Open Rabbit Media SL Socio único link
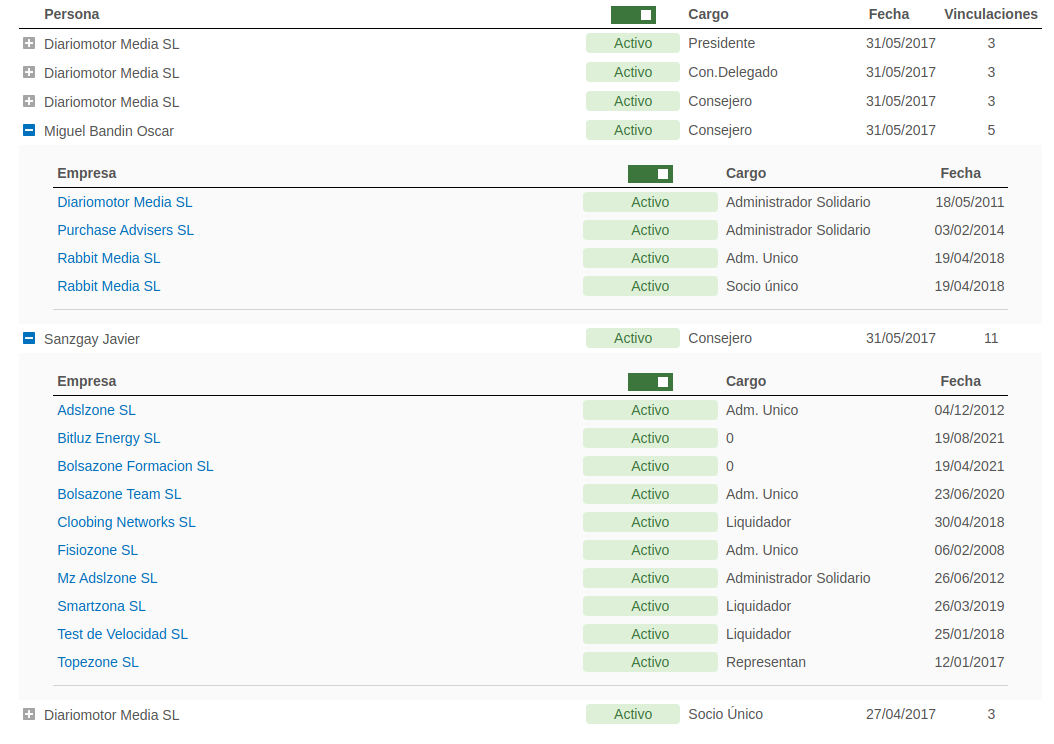Image resolution: width=1054 pixels, height=744 pixels. tap(108, 286)
